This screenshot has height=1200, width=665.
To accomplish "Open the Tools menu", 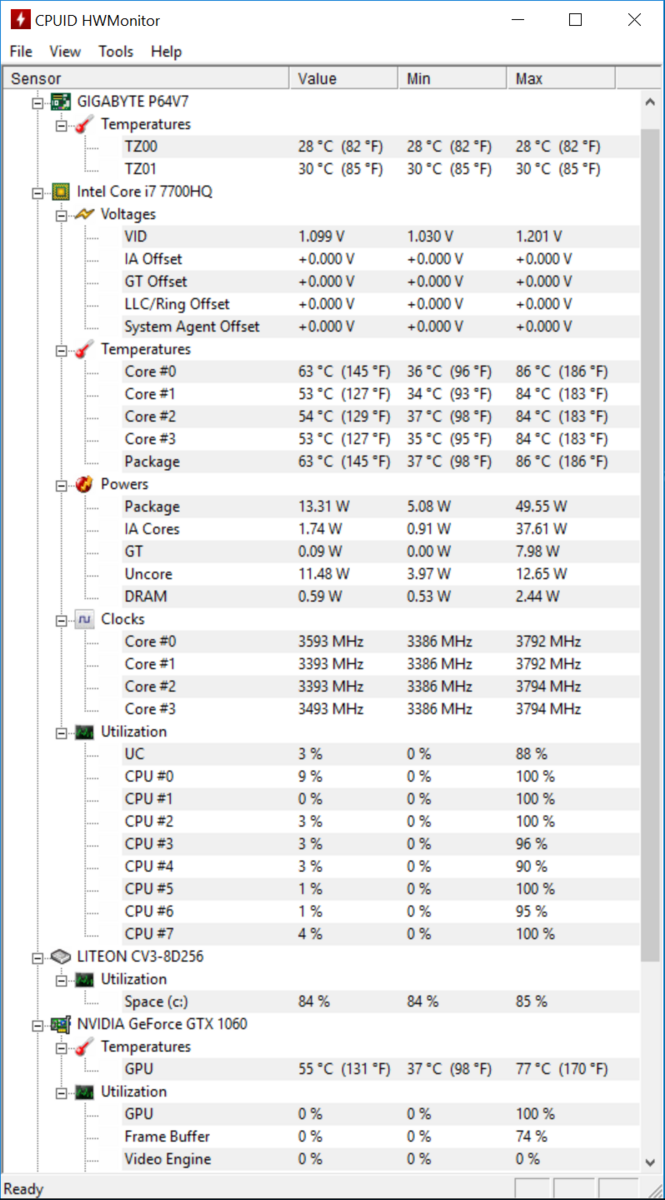I will pos(116,51).
